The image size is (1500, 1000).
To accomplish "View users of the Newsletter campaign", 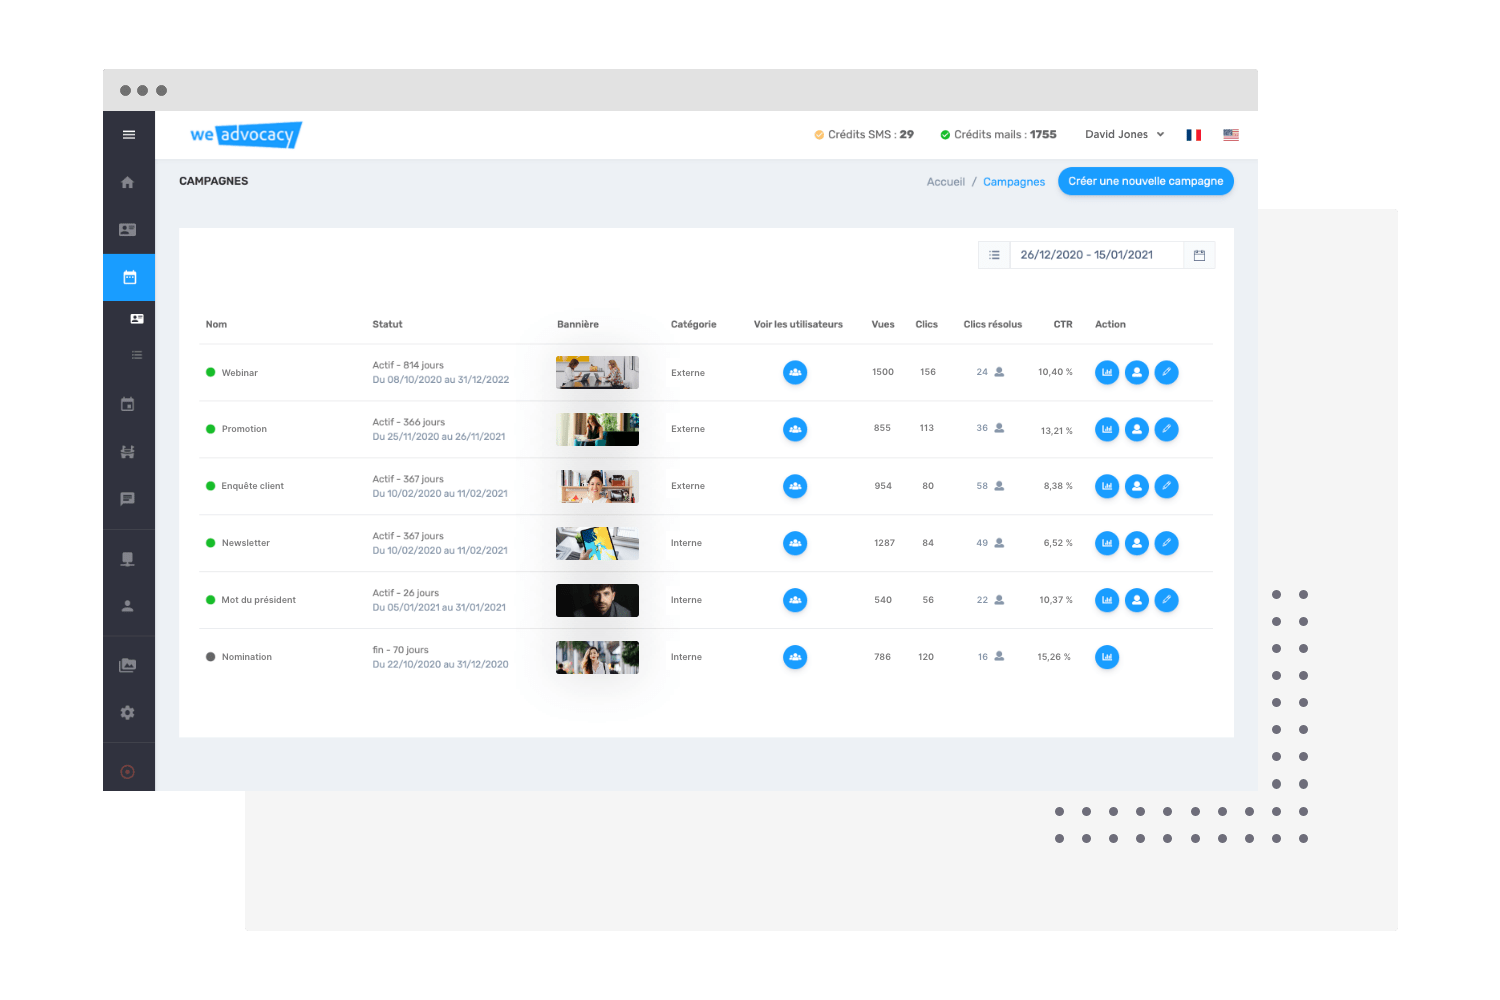I will (x=795, y=544).
